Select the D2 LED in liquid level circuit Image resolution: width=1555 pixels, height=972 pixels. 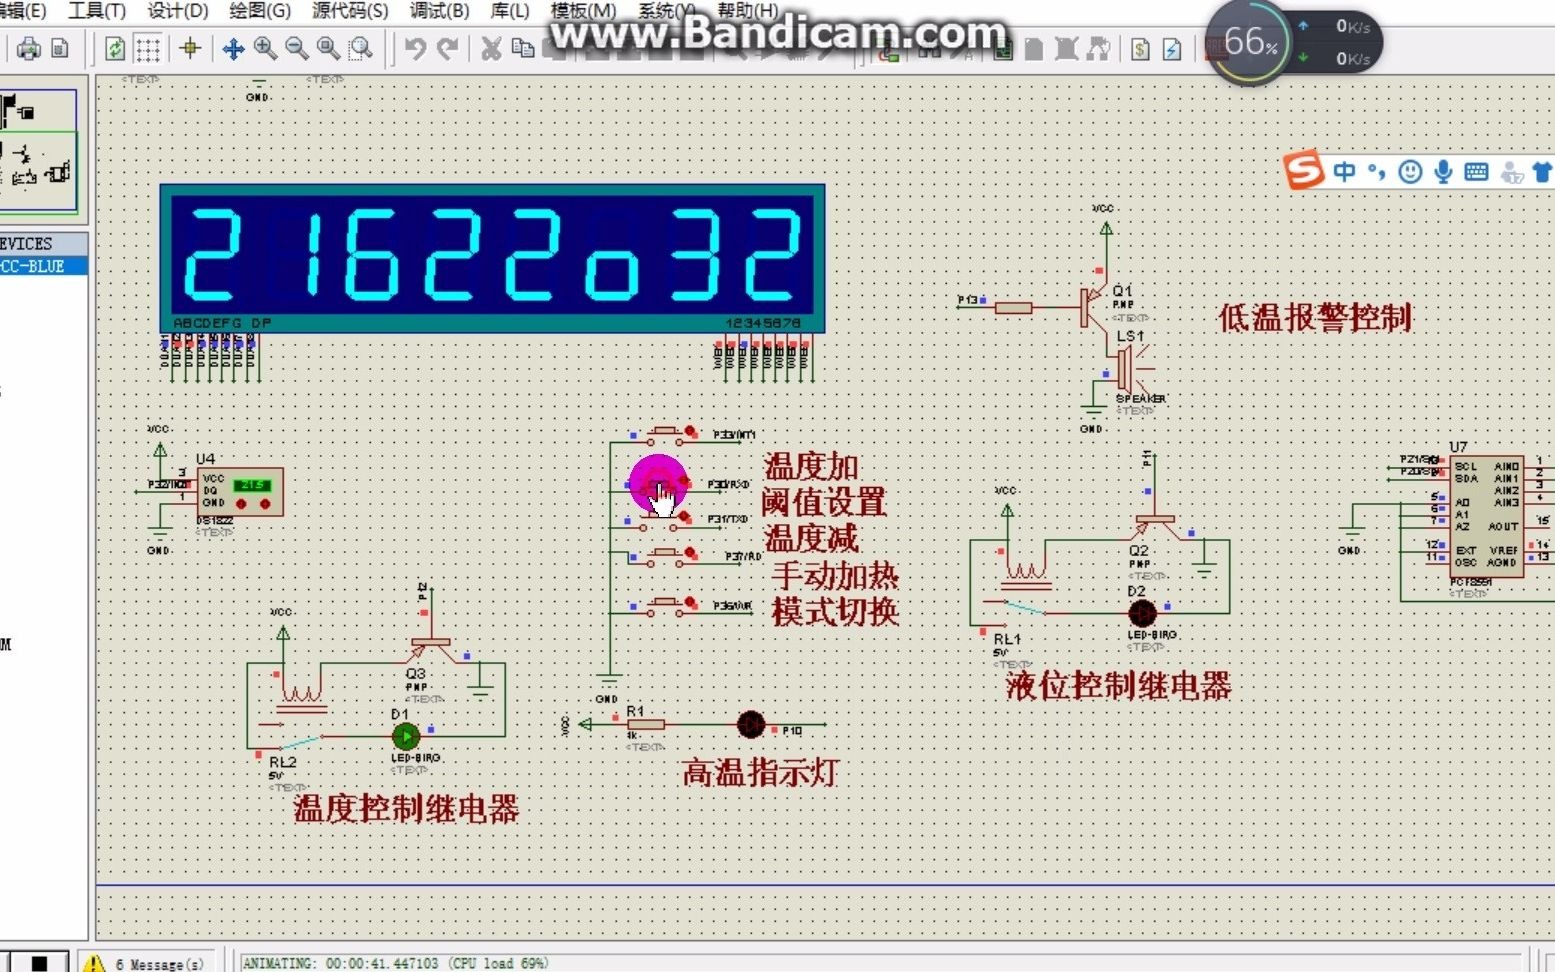point(1142,613)
